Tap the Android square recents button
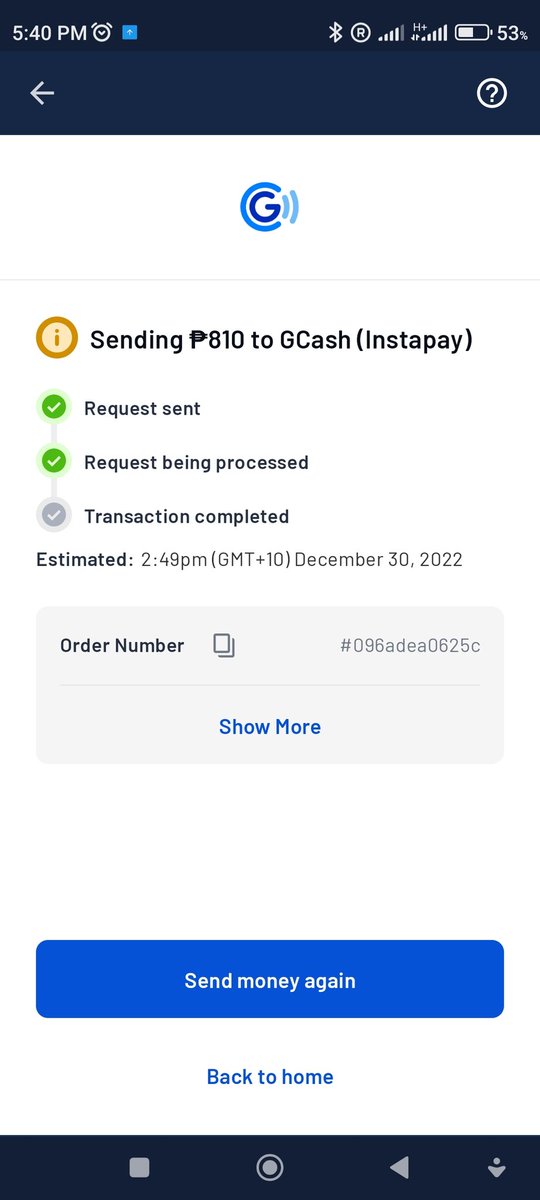The height and width of the screenshot is (1200, 540). pyautogui.click(x=140, y=1167)
